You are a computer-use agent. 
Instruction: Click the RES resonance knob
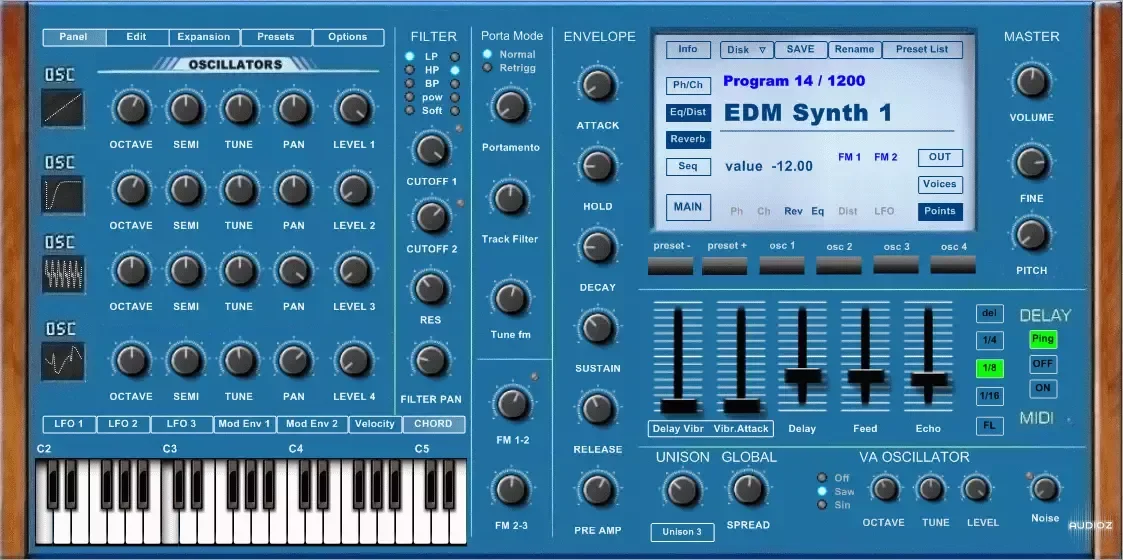tap(430, 287)
